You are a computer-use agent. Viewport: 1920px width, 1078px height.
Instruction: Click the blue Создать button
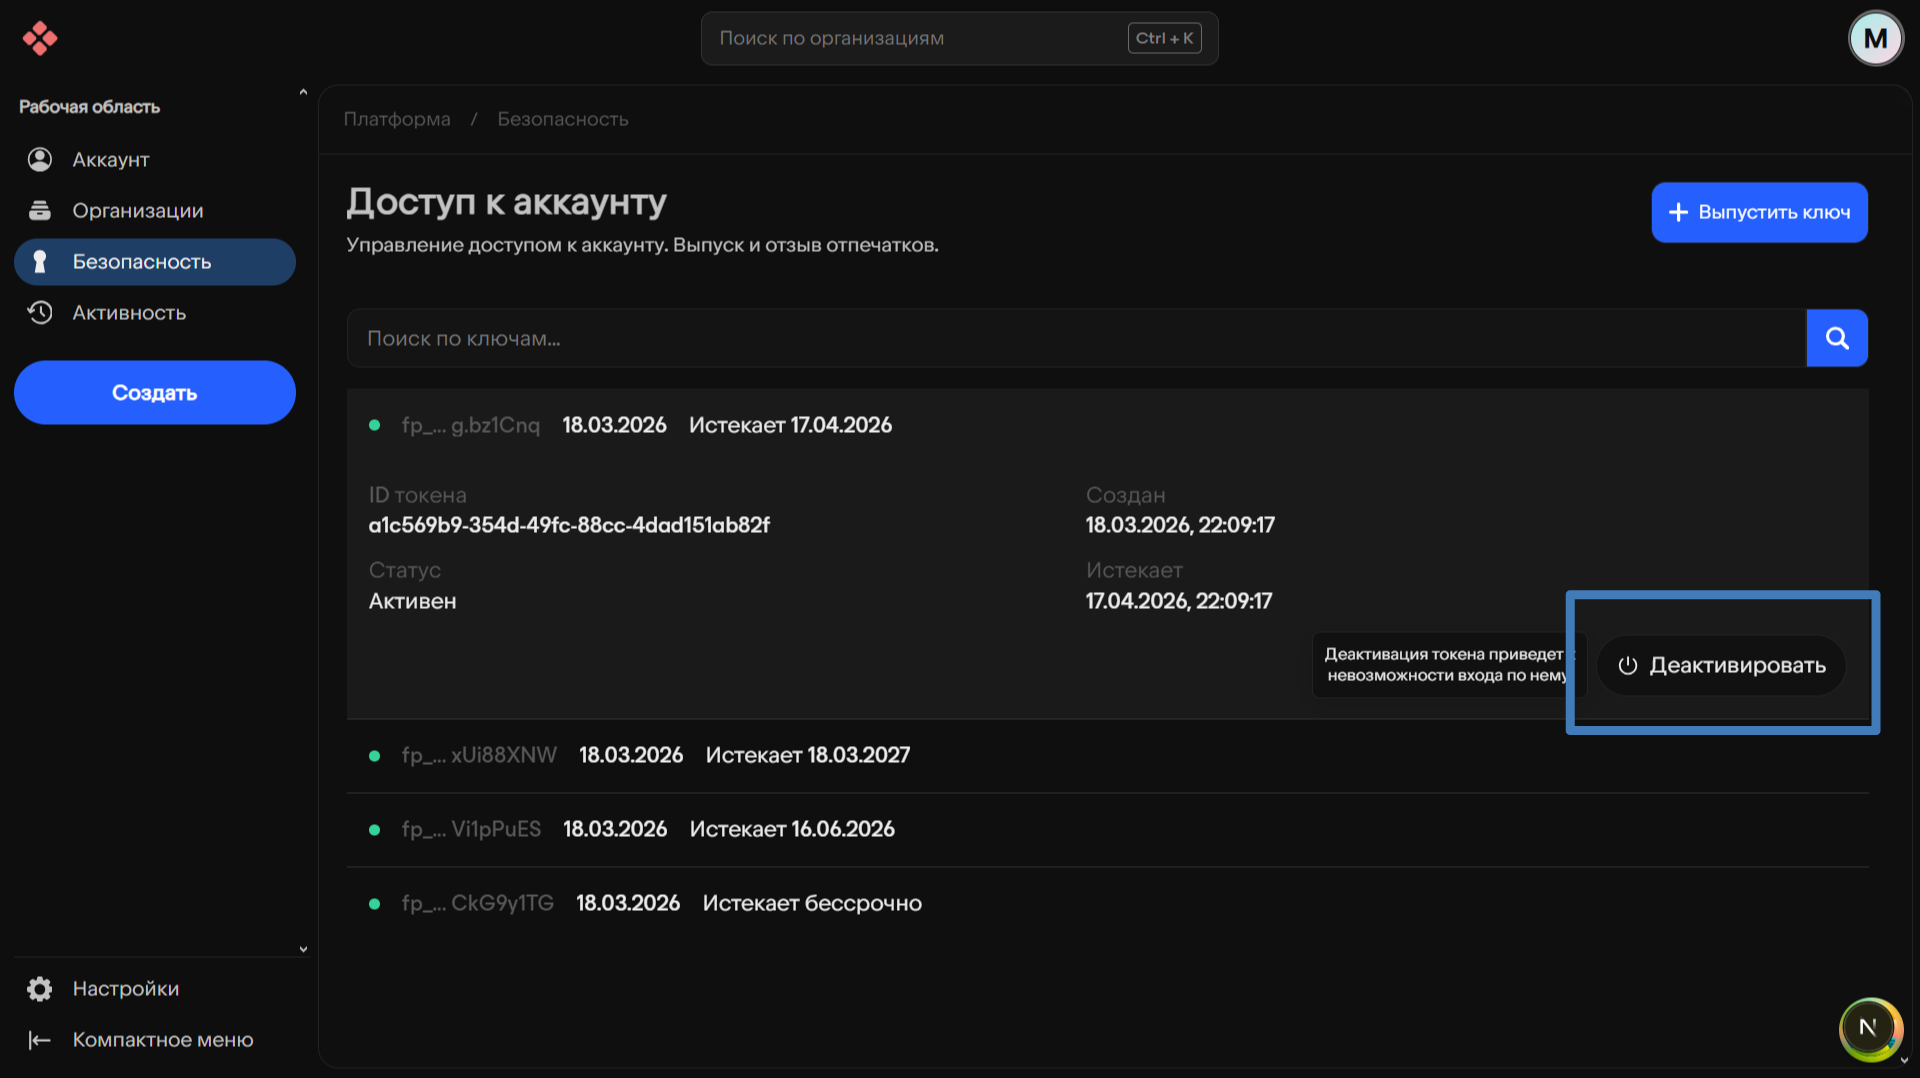click(x=154, y=393)
